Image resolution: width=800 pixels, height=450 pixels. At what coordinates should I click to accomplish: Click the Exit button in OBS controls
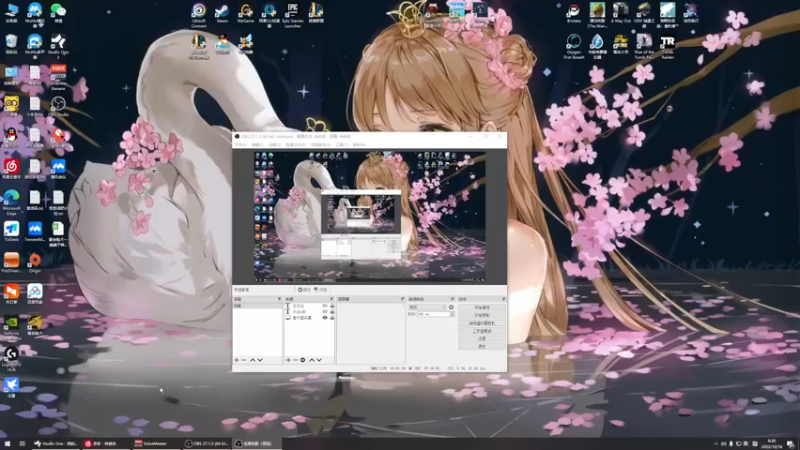click(482, 346)
